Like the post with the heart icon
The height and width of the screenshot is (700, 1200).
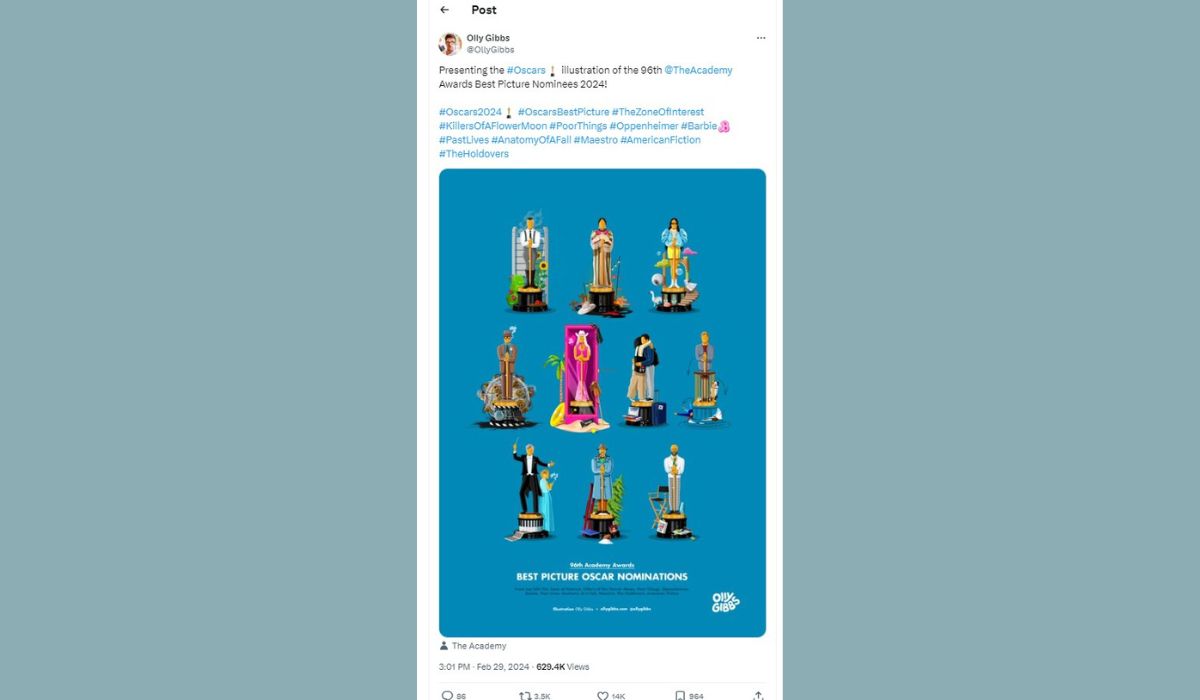pyautogui.click(x=603, y=695)
